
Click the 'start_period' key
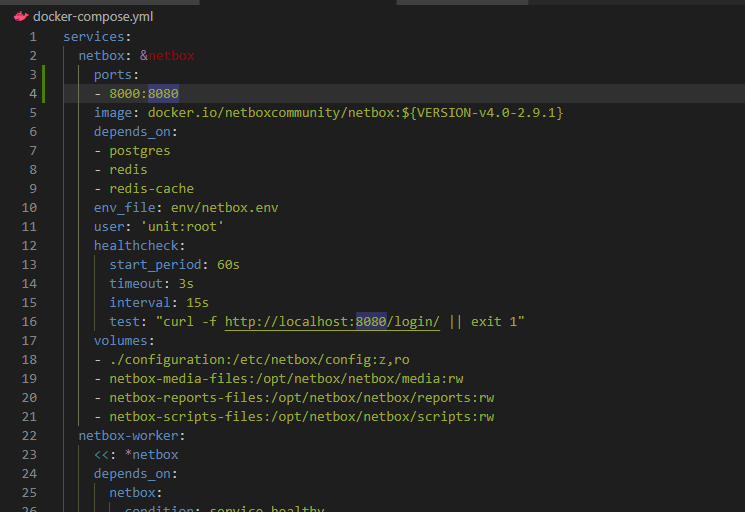pos(155,265)
